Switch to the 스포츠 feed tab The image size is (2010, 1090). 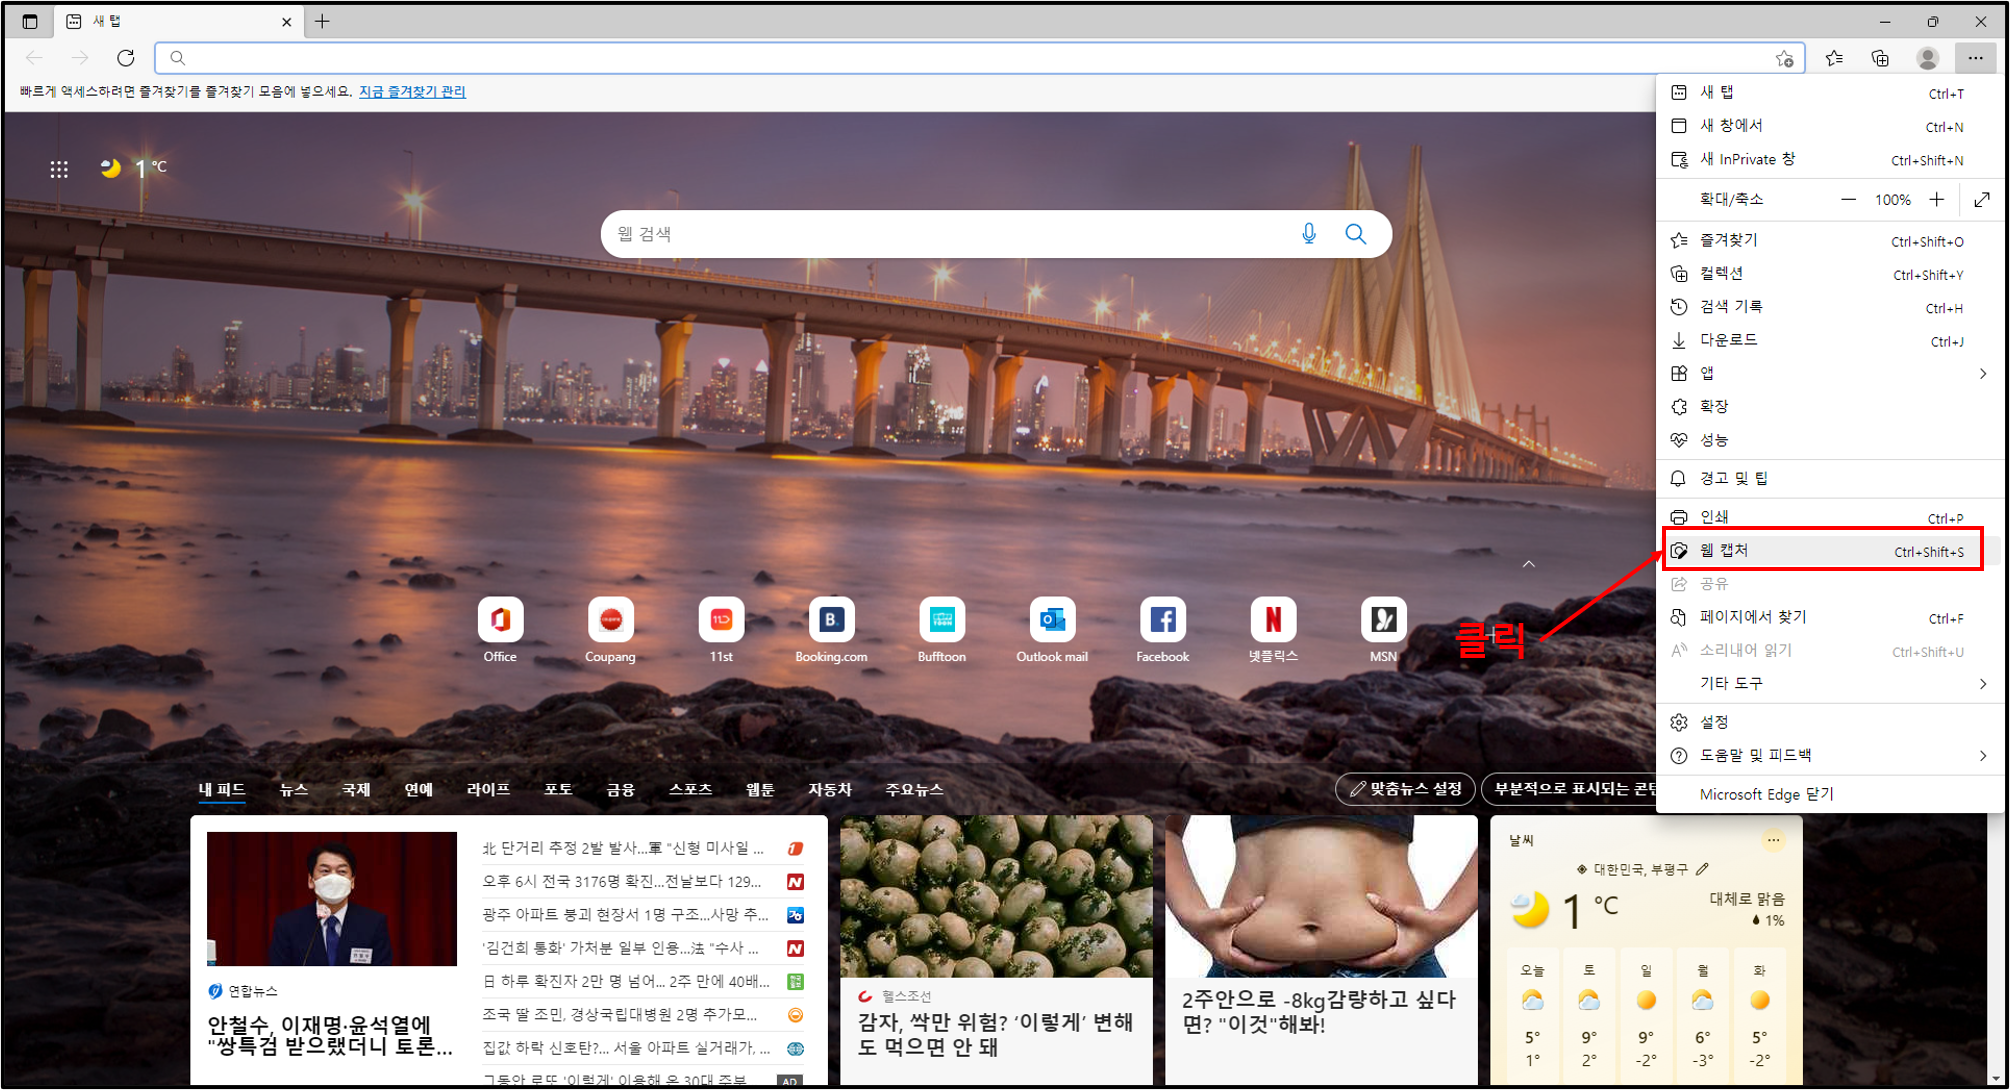tap(690, 790)
